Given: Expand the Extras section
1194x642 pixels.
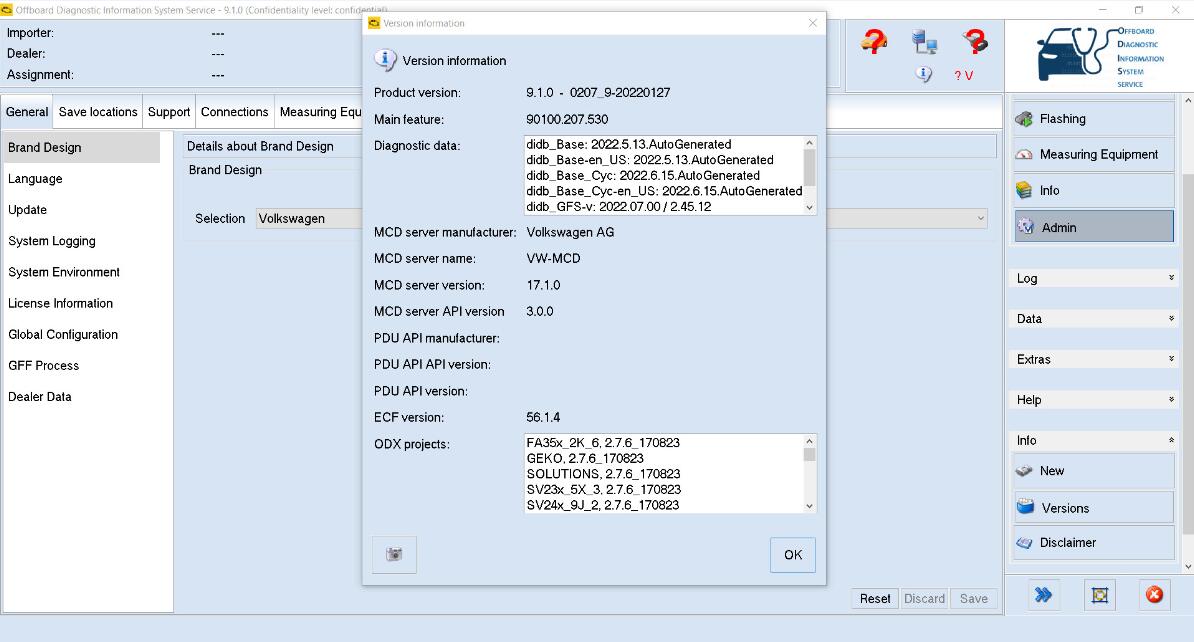Looking at the screenshot, I should [1094, 359].
